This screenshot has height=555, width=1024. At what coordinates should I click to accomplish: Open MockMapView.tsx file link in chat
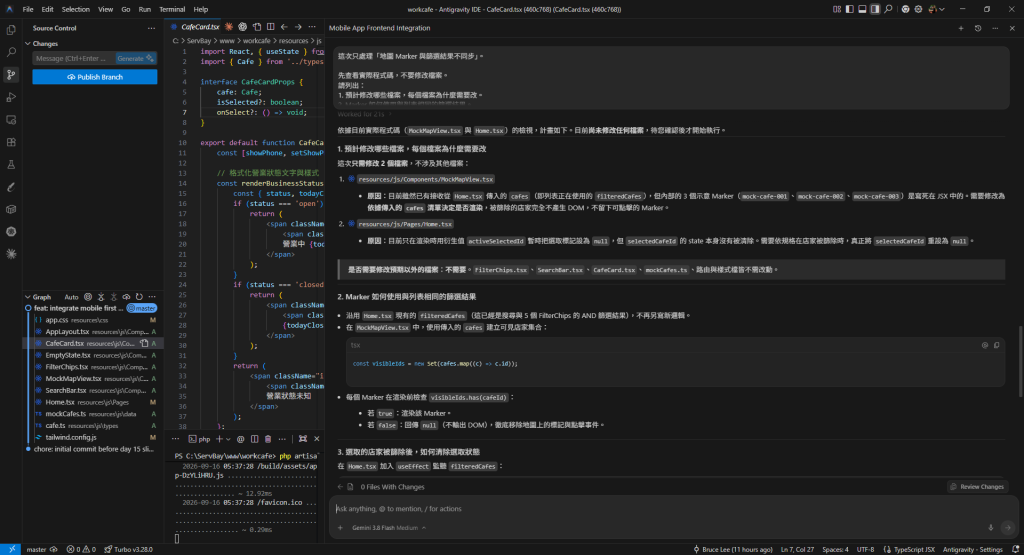coord(426,179)
